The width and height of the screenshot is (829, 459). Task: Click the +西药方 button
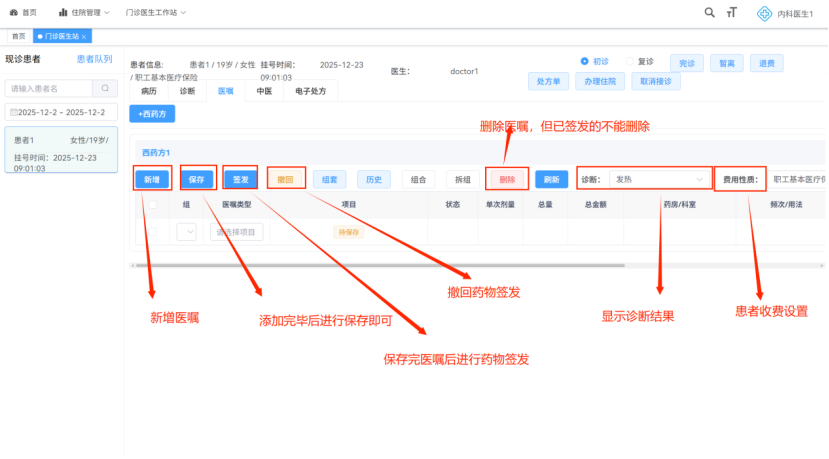click(152, 114)
